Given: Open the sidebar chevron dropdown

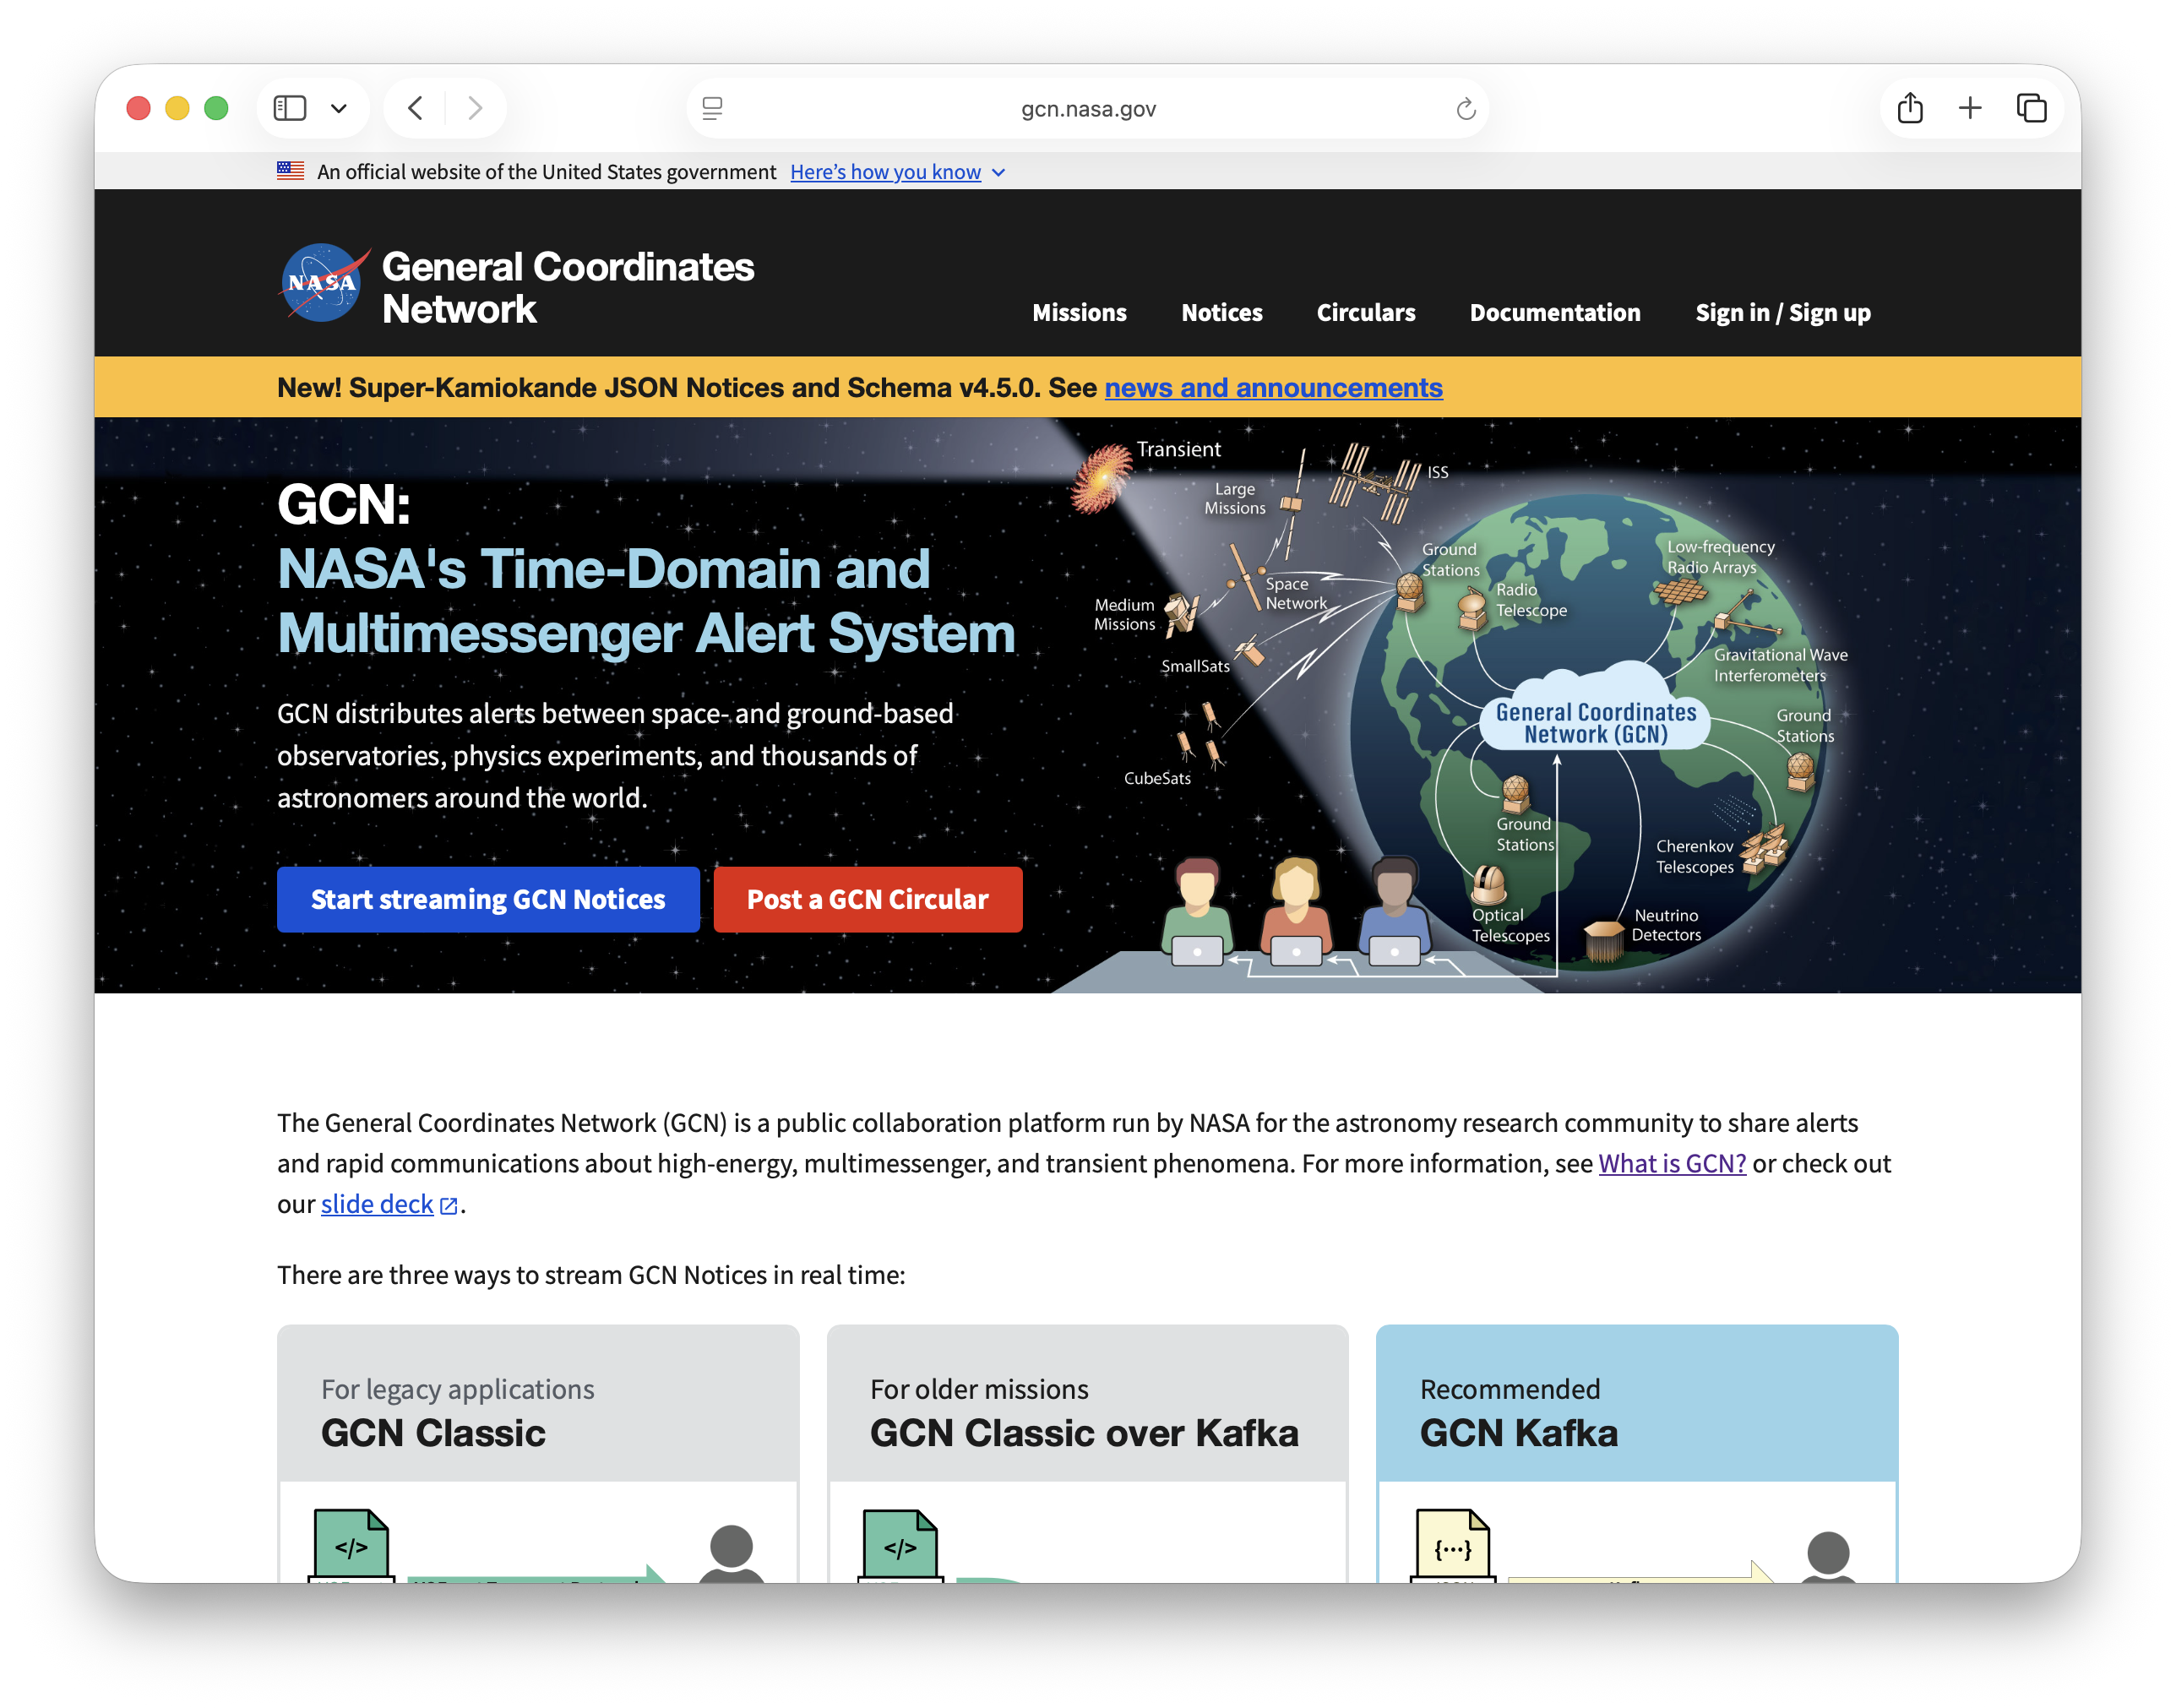Looking at the screenshot, I should [339, 108].
